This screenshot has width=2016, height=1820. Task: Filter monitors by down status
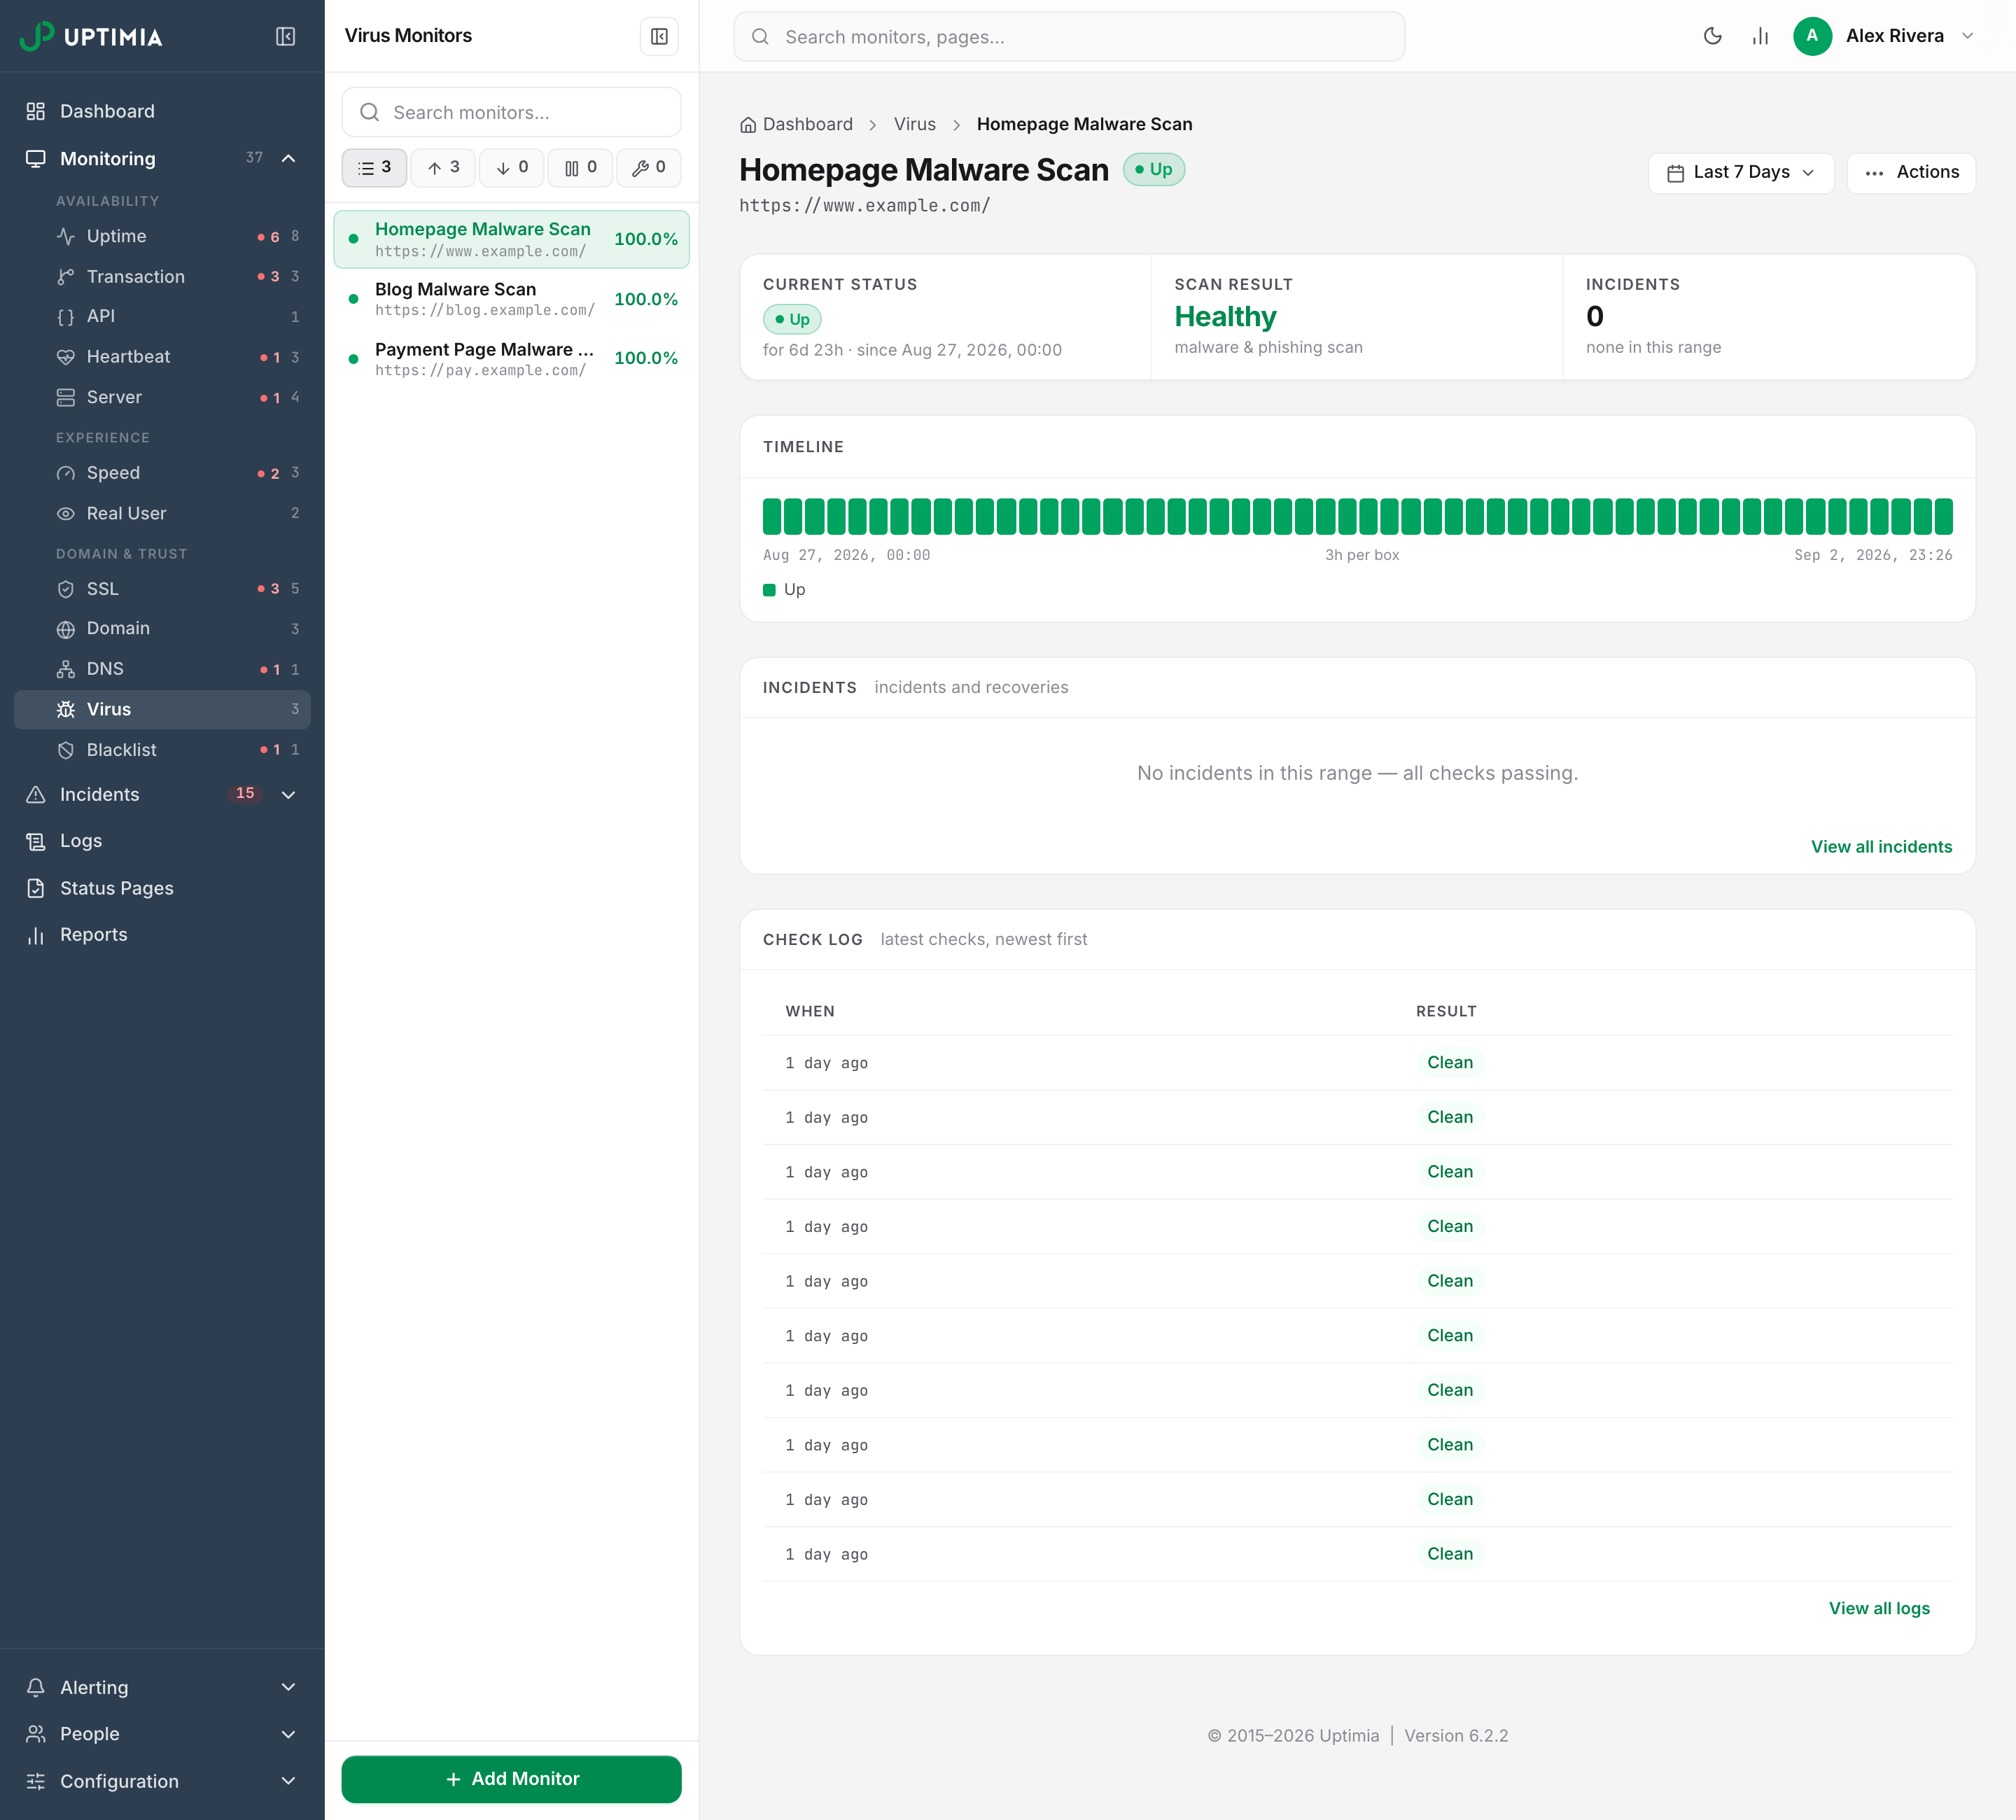[511, 168]
